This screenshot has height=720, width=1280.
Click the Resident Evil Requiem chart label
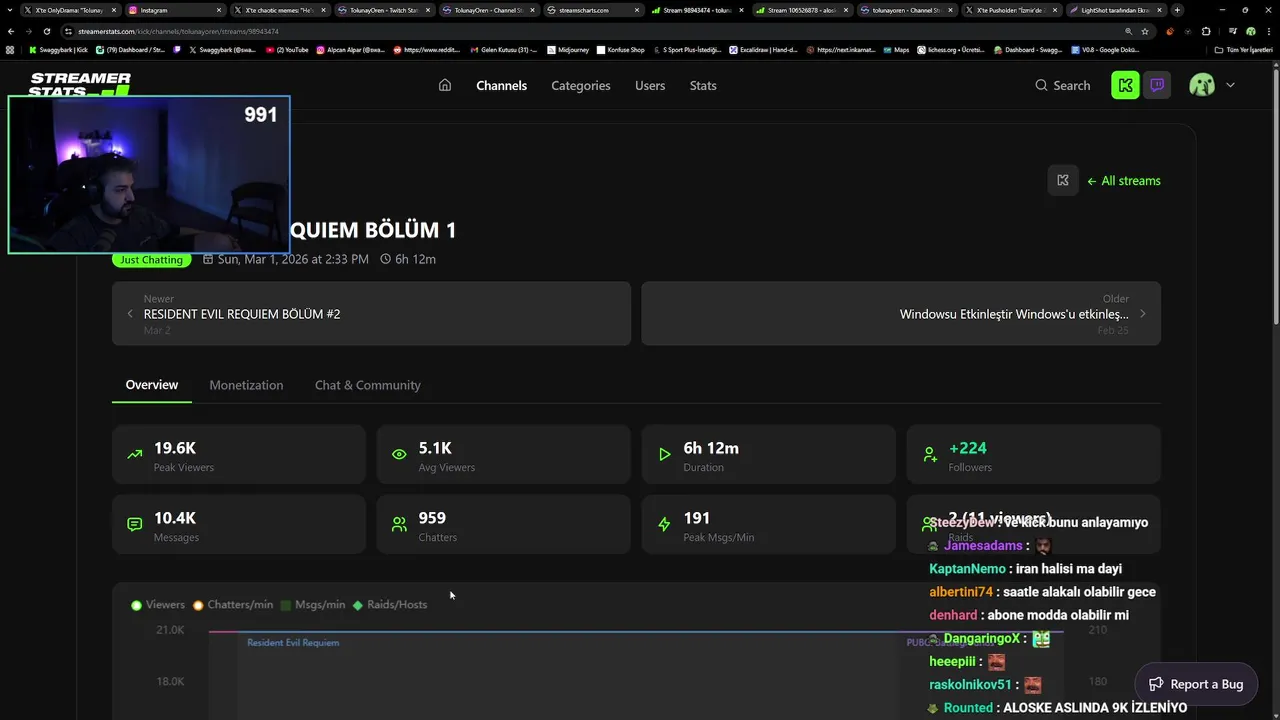coord(293,643)
